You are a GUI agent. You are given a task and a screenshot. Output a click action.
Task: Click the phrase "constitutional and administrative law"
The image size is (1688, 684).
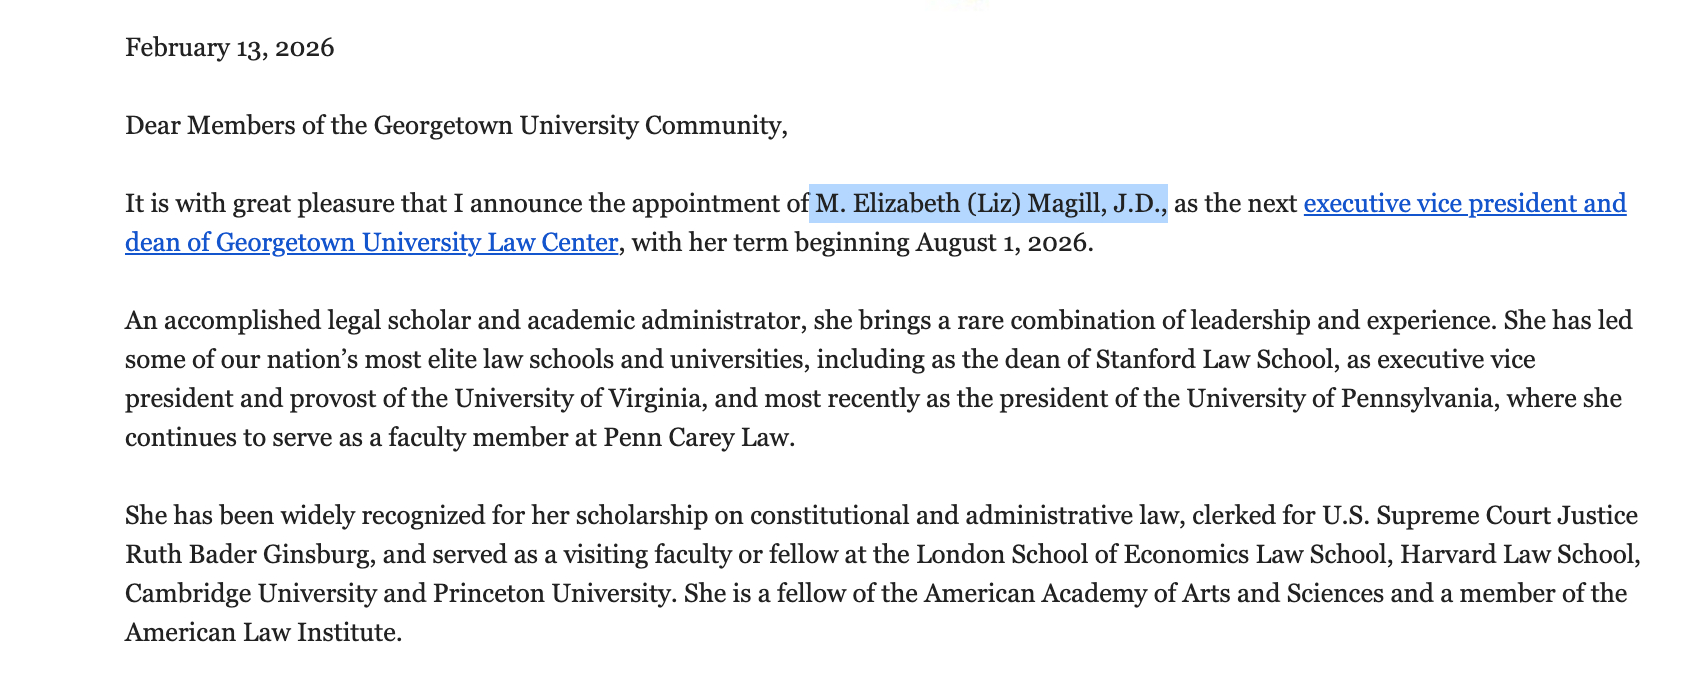(964, 516)
